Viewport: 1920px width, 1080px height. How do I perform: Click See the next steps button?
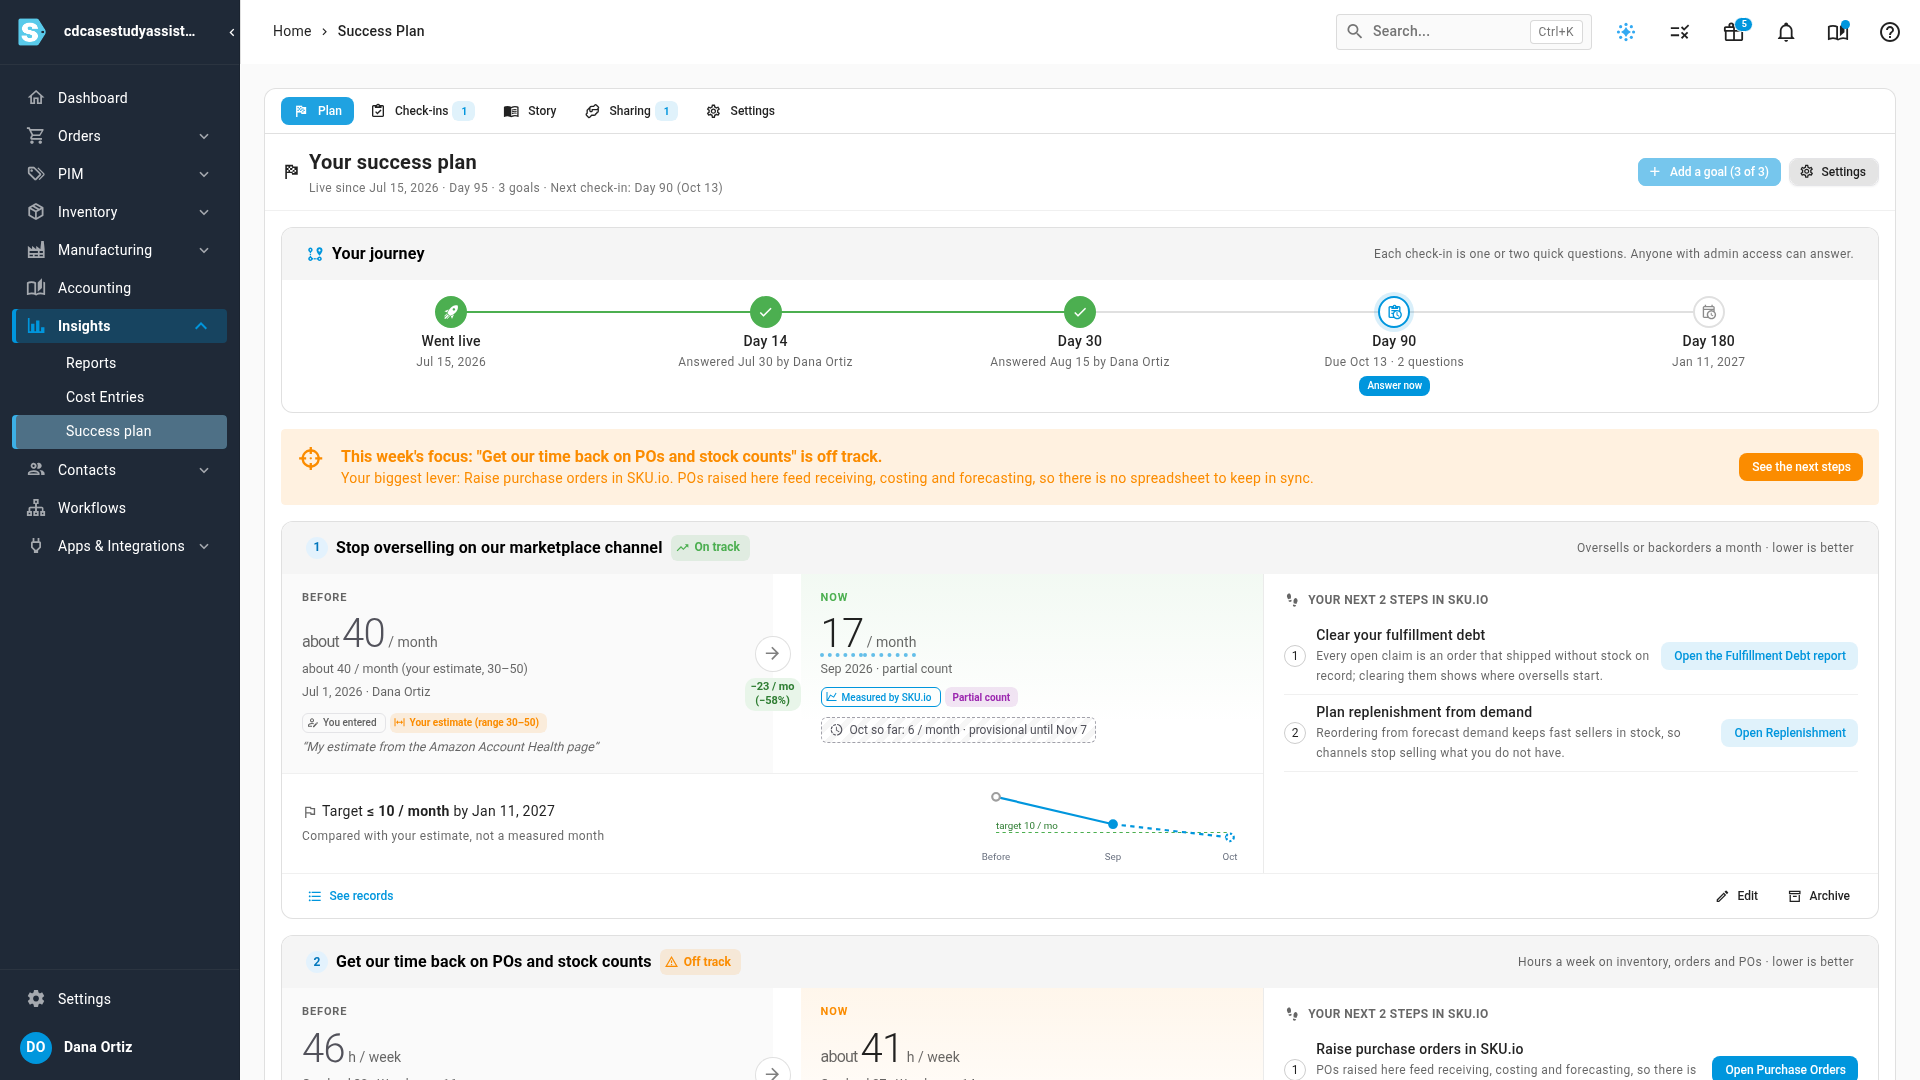pos(1800,467)
